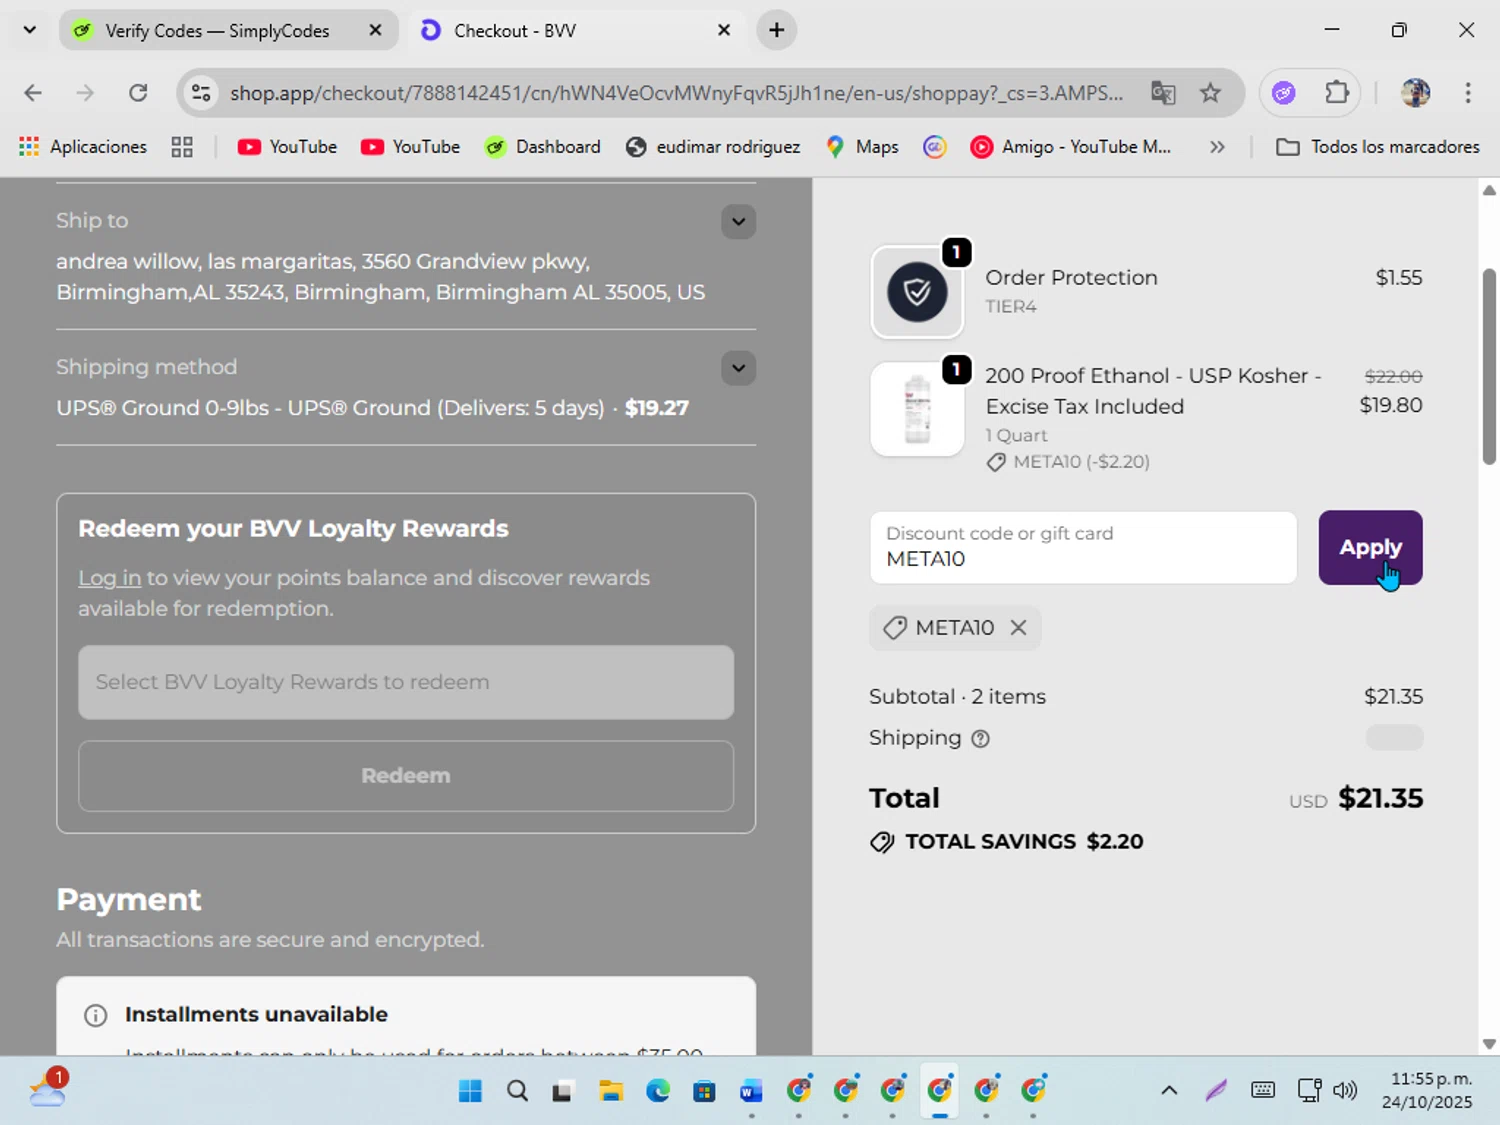Open the Windows Start menu
Screen dimensions: 1500x1125
tap(470, 1091)
